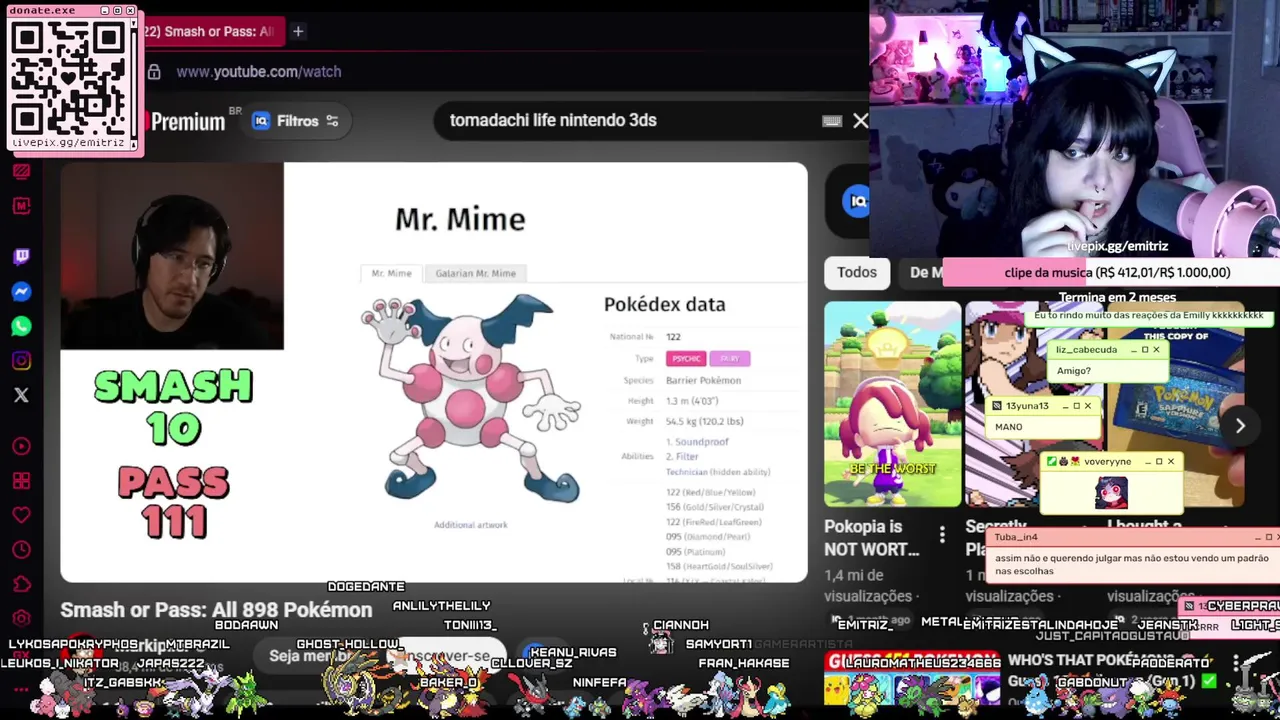
Task: Click the YouTube Premium logo
Action: click(188, 122)
